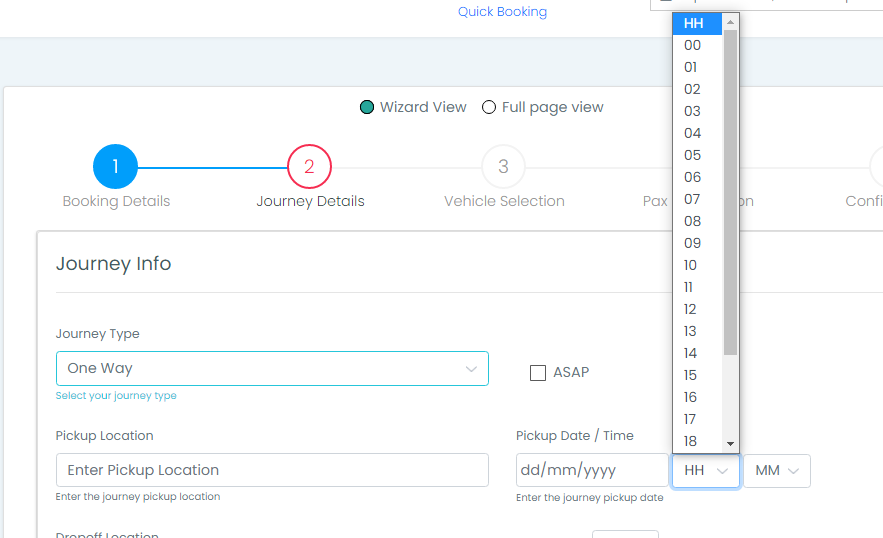Click the dd/mm/yyyy pickup date field
Image resolution: width=883 pixels, height=538 pixels.
point(592,470)
